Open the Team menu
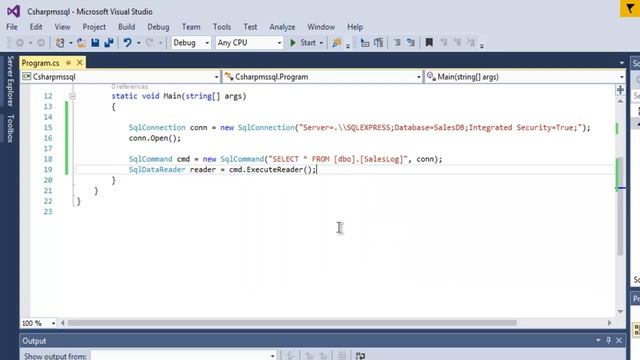 [191, 27]
